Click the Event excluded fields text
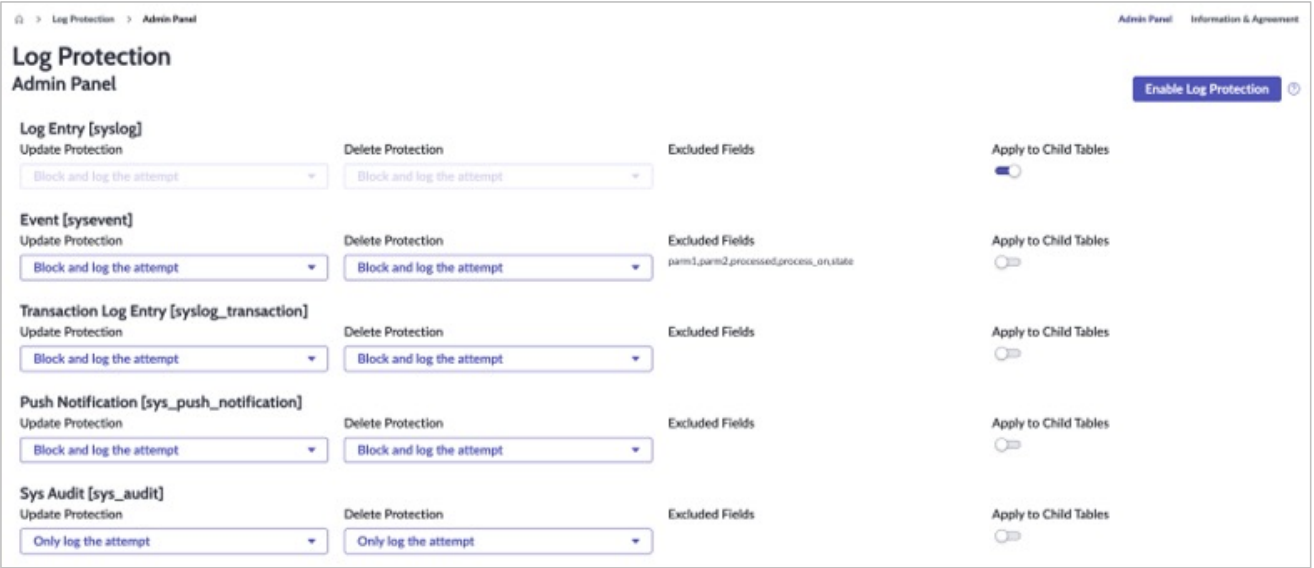The width and height of the screenshot is (1314, 568). click(760, 262)
